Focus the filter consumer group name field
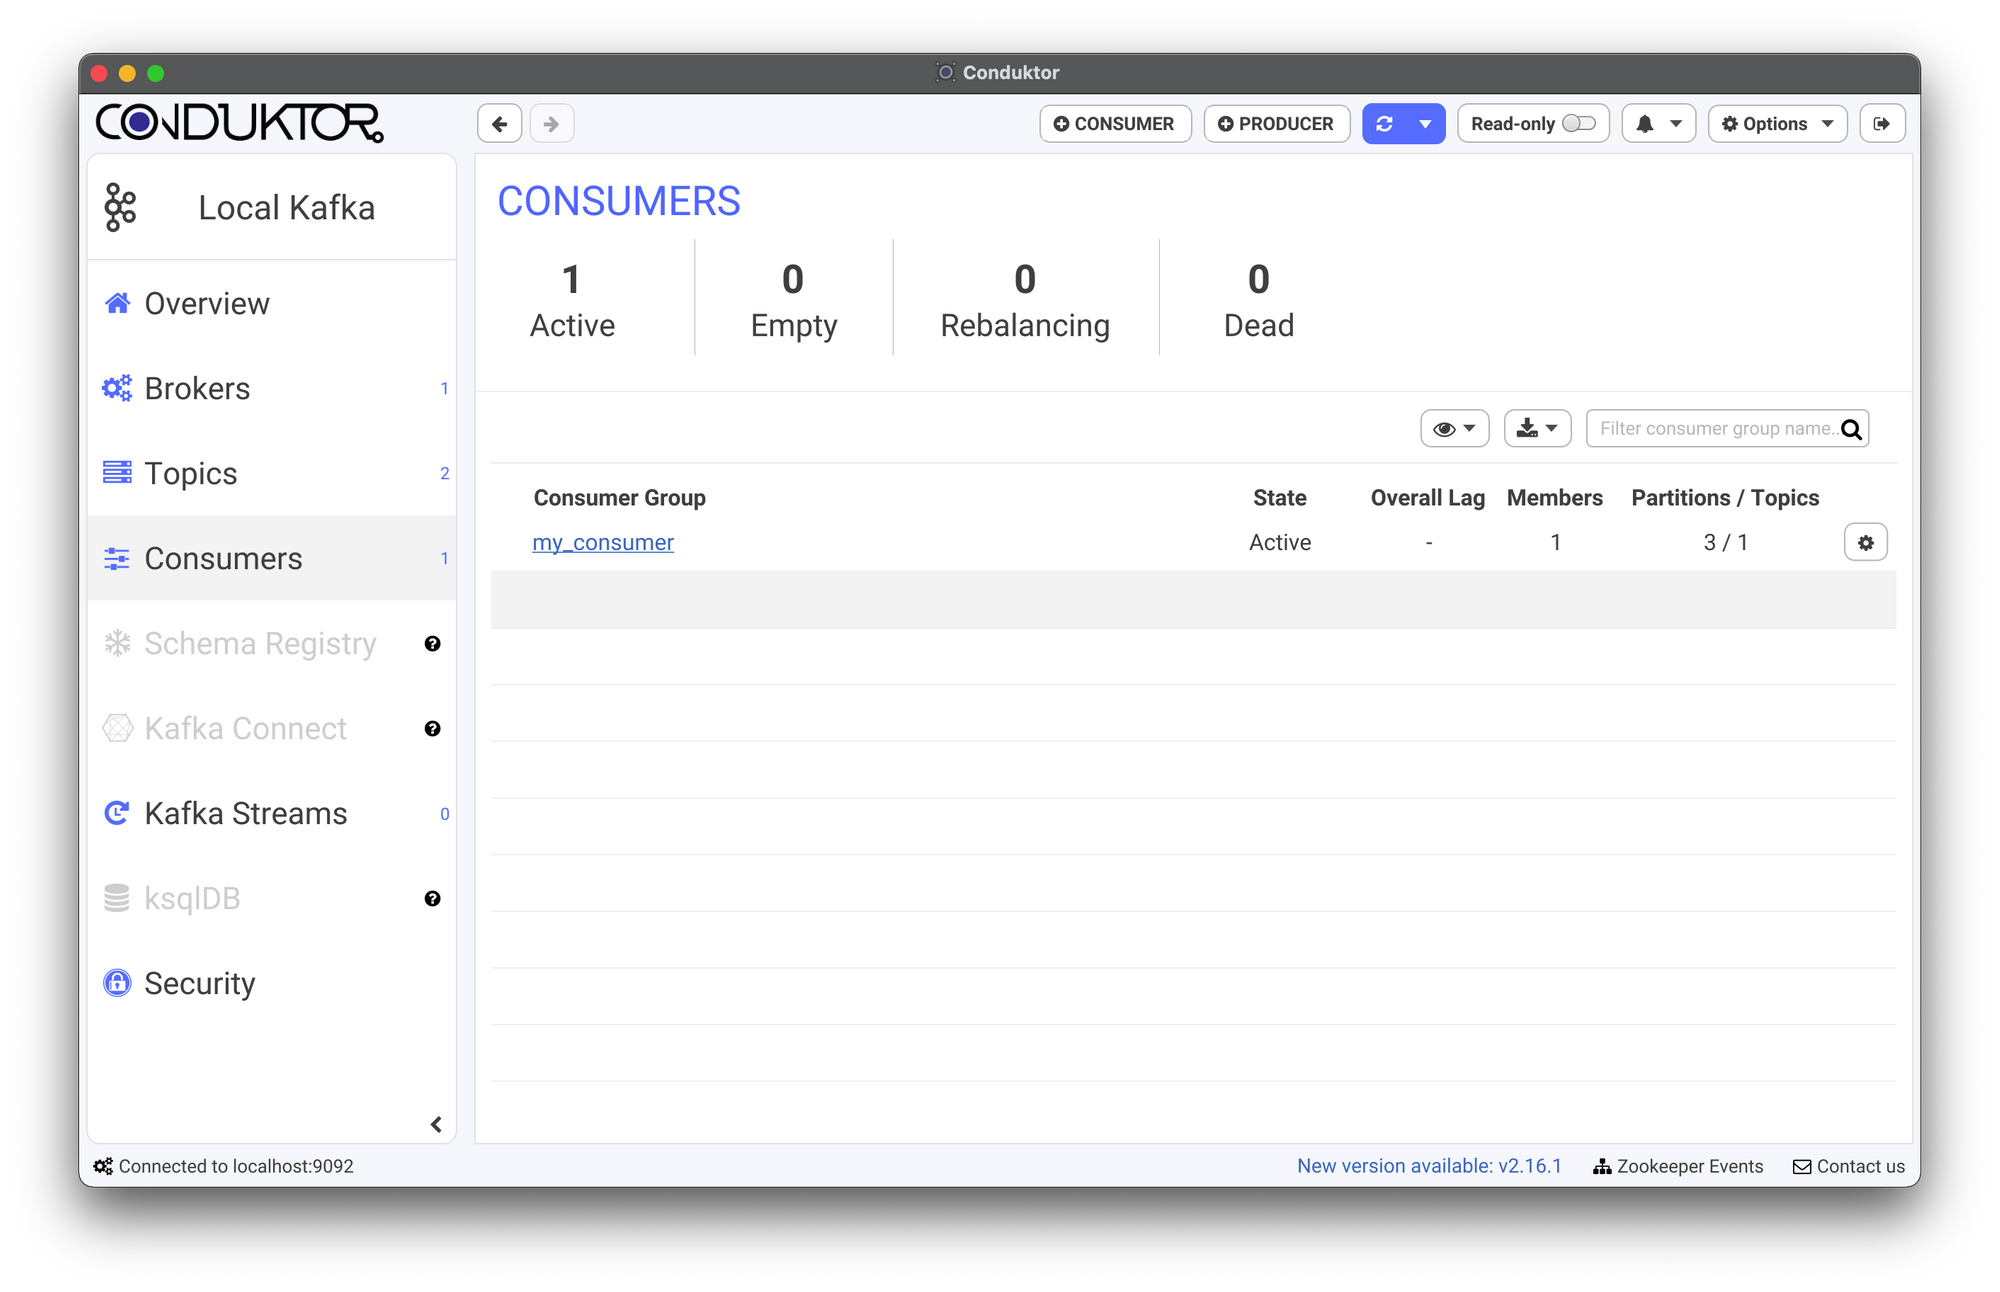 coord(1714,429)
